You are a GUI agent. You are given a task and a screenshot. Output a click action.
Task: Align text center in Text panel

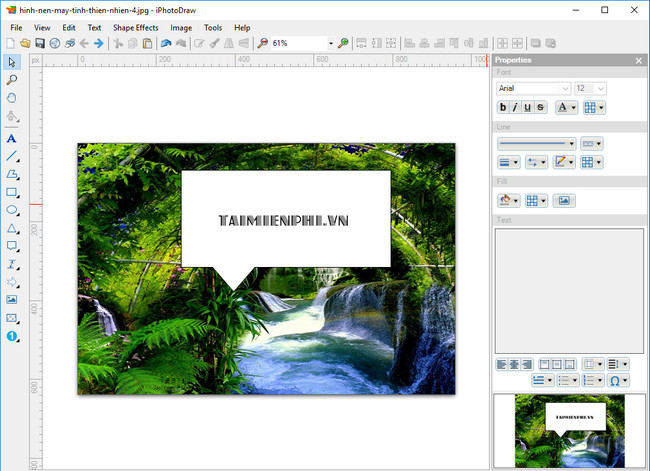point(514,364)
